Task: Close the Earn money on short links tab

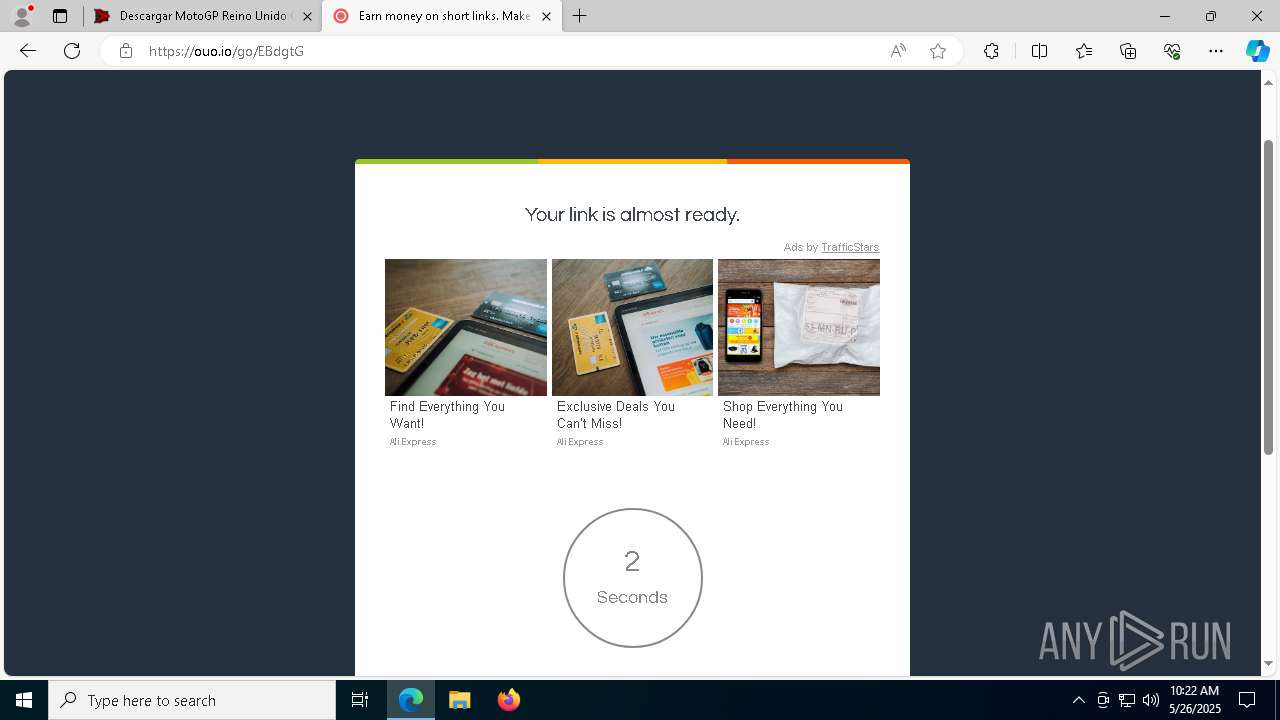Action: click(x=546, y=16)
